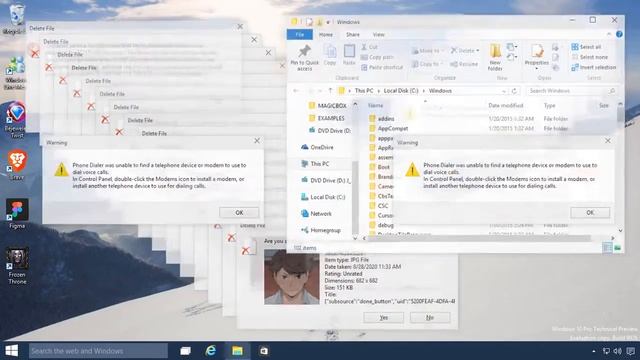The width and height of the screenshot is (640, 360).
Task: Open the Easy access dropdown
Action: tap(512, 58)
